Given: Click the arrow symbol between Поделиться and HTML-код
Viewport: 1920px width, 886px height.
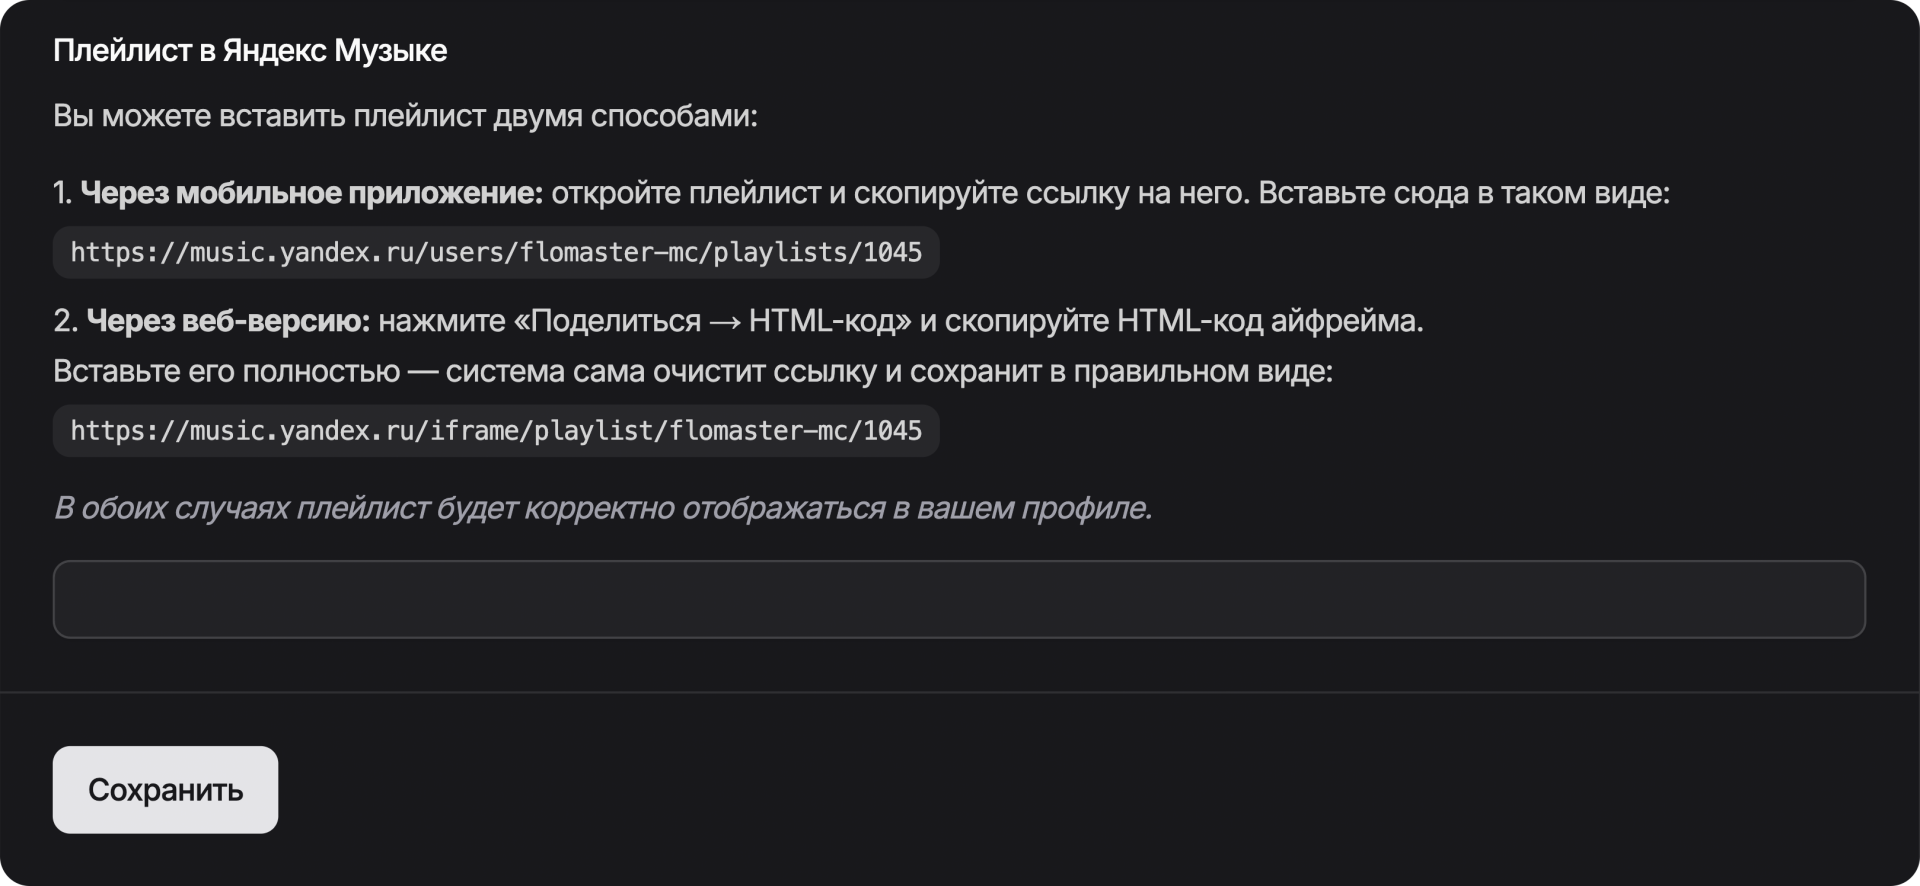Looking at the screenshot, I should [725, 321].
